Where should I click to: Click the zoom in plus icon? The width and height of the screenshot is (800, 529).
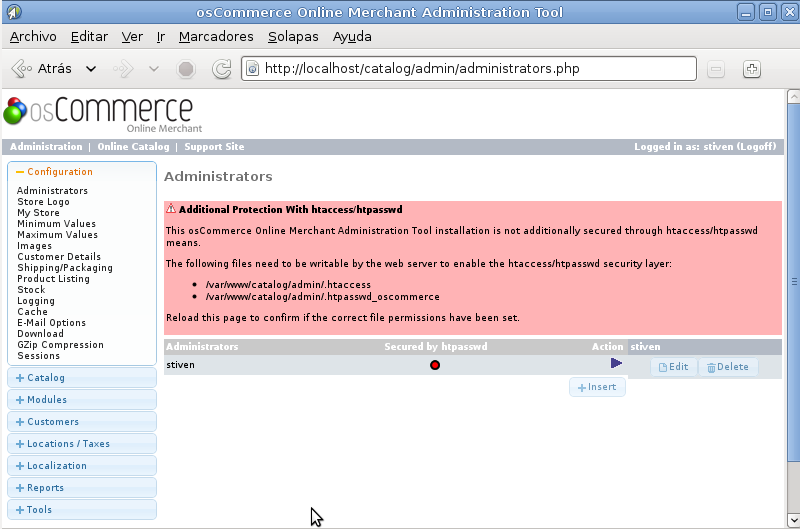coord(752,69)
